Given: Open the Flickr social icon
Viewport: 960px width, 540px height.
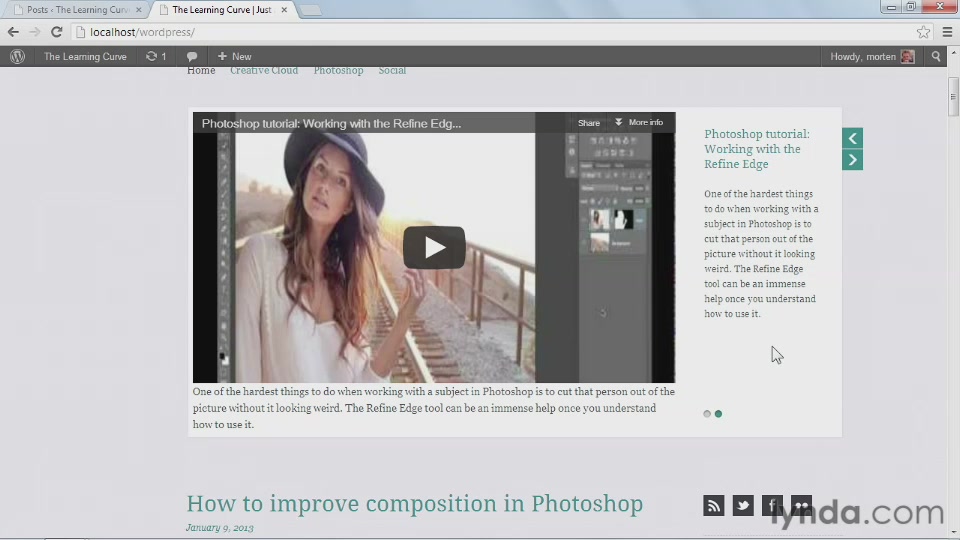Looking at the screenshot, I should click(801, 506).
